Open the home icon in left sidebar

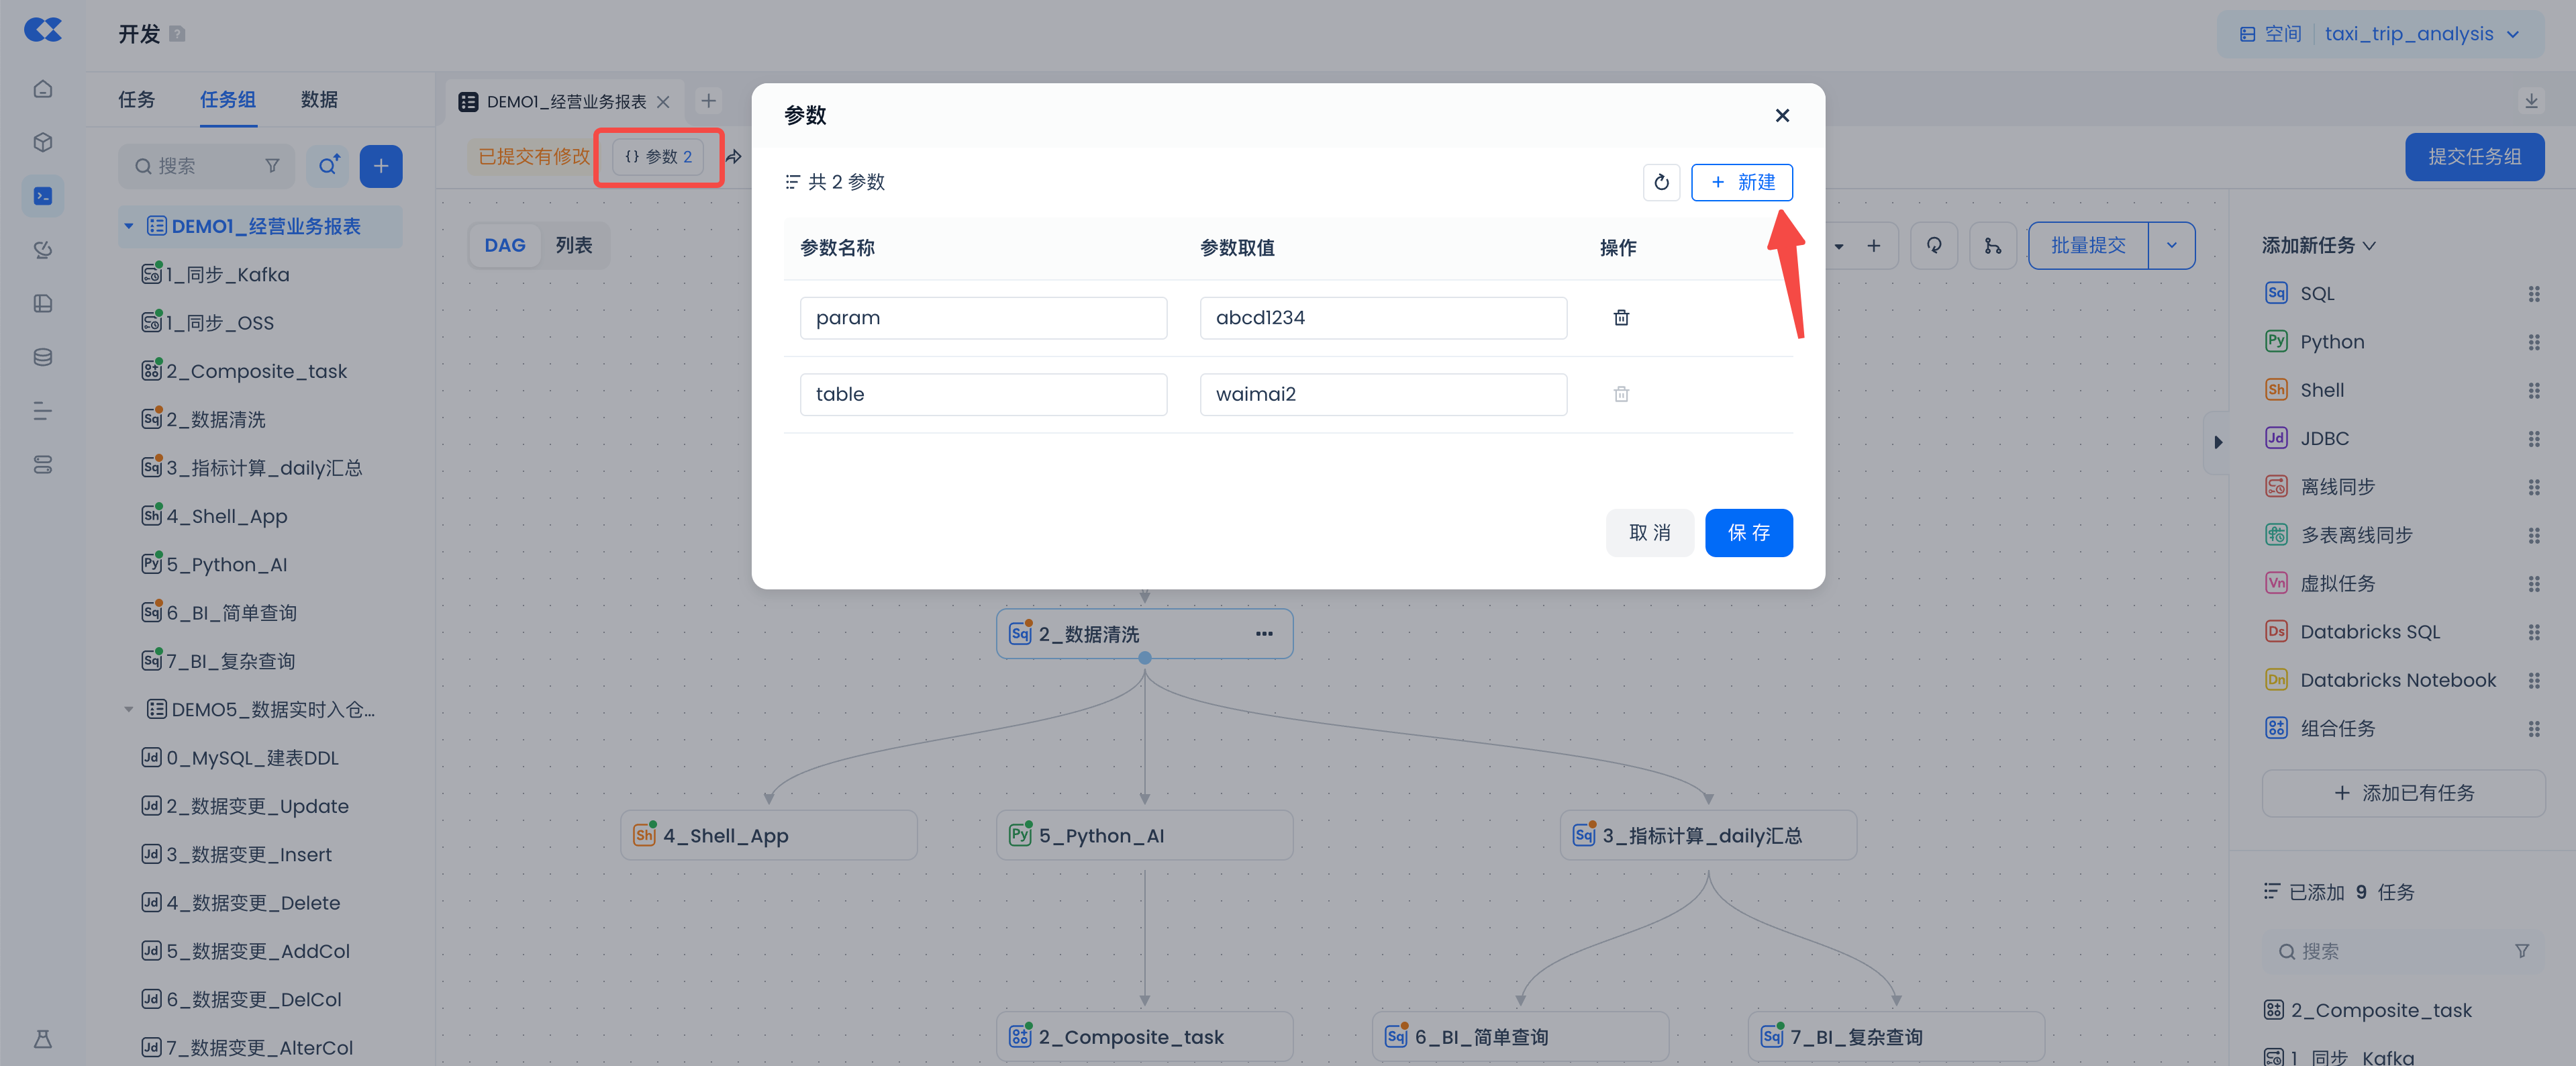tap(43, 89)
